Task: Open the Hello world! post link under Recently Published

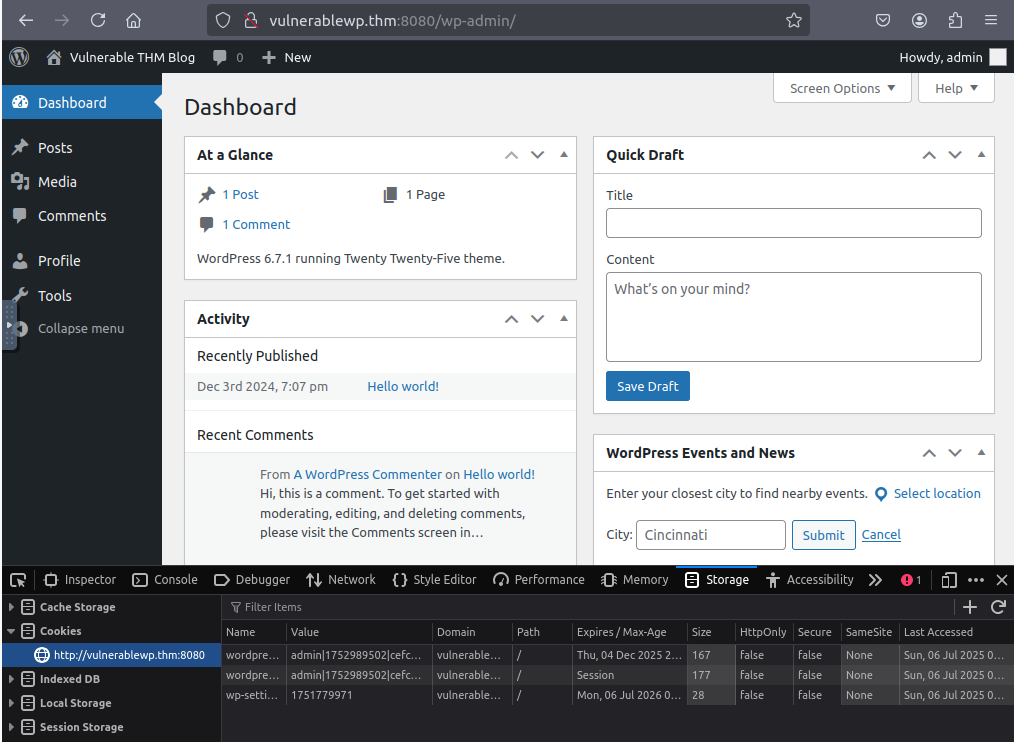Action: pyautogui.click(x=403, y=386)
